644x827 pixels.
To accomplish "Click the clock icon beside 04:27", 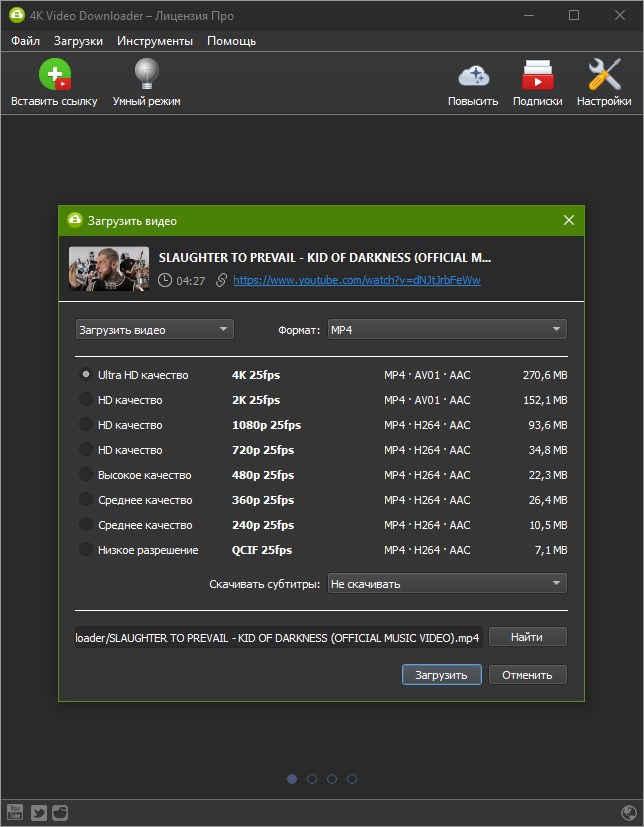I will [165, 280].
